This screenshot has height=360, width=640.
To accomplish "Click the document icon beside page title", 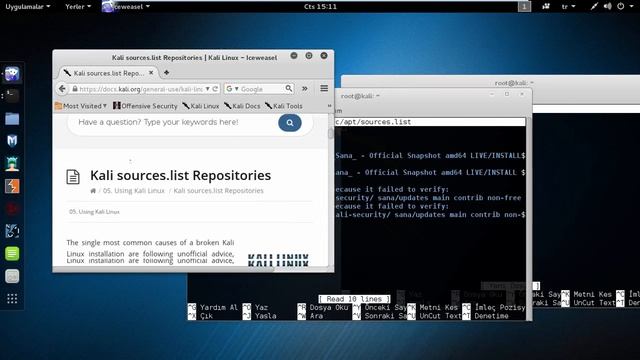I will pos(73,177).
